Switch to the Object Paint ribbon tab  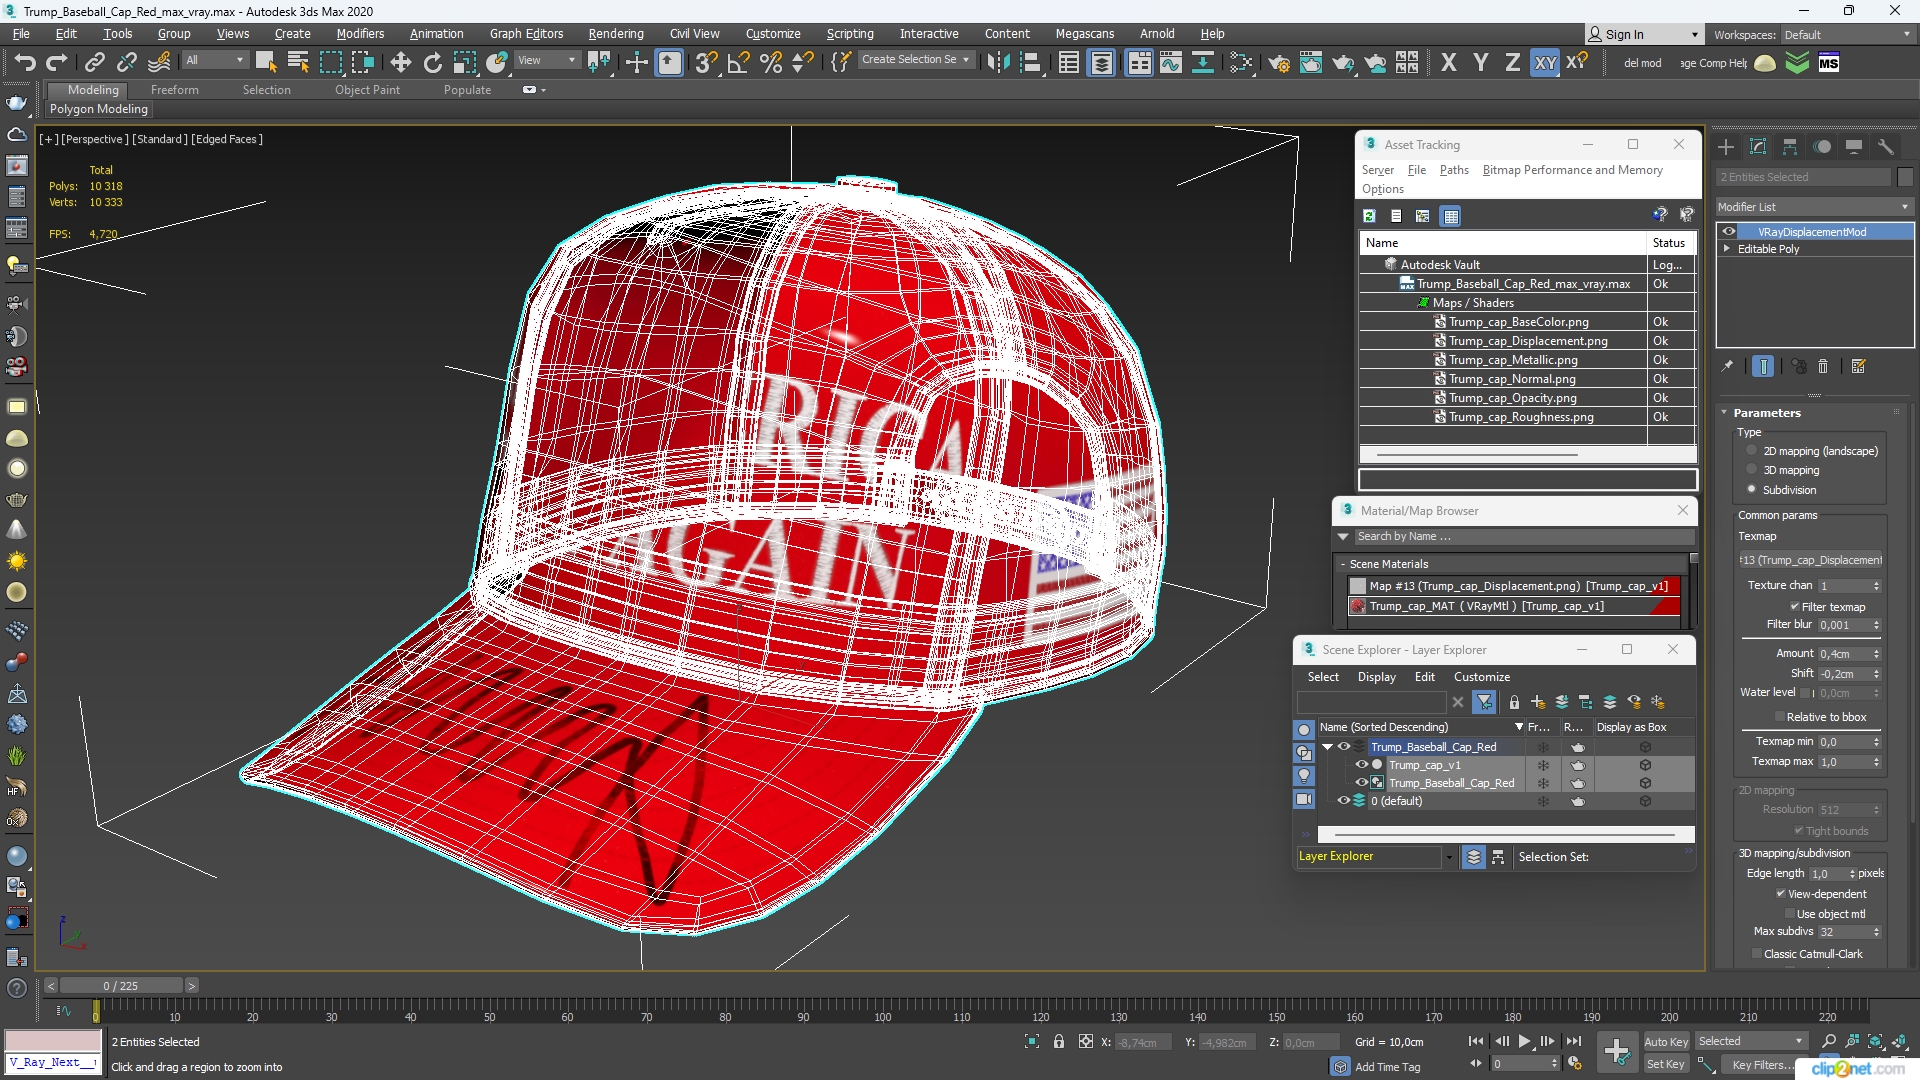pos(367,90)
